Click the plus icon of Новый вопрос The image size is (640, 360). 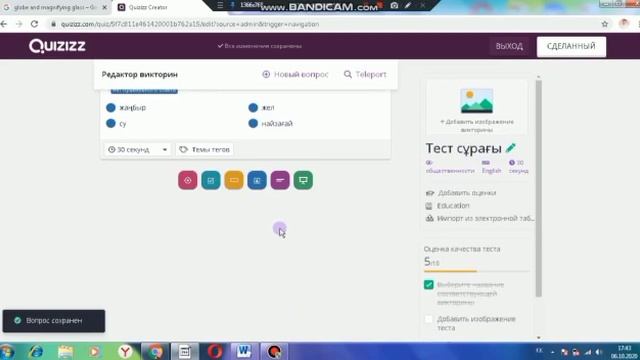[266, 74]
